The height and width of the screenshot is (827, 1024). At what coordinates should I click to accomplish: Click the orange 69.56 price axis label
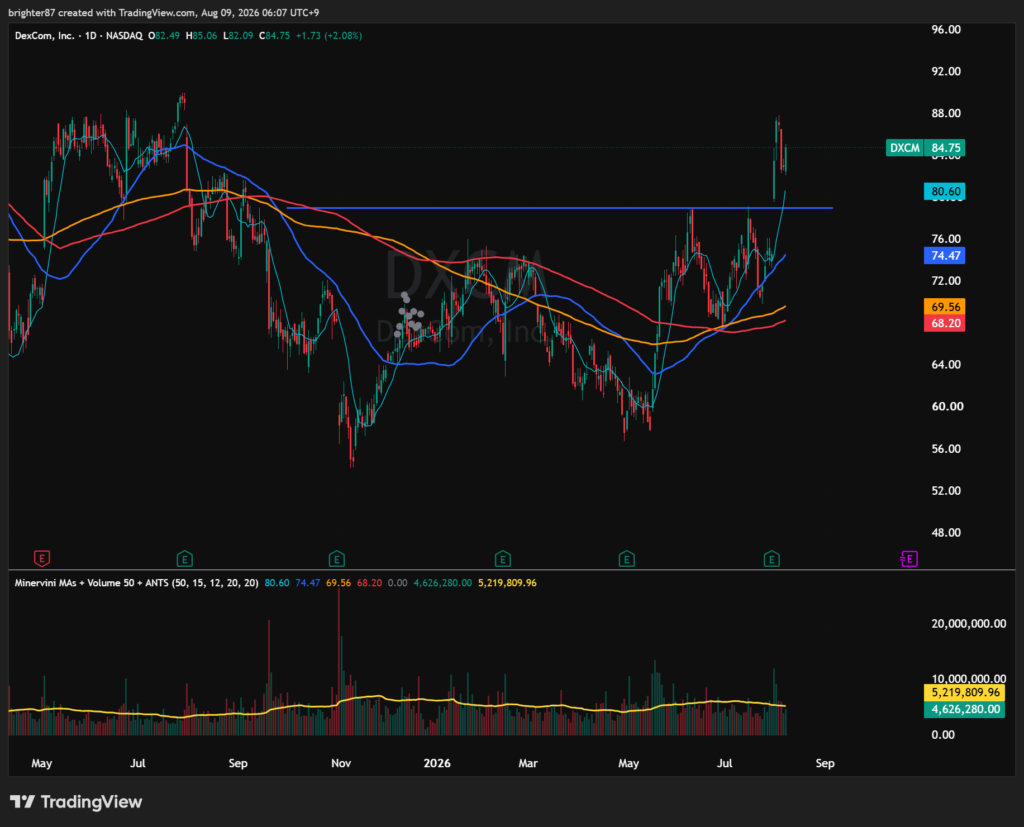pyautogui.click(x=945, y=306)
